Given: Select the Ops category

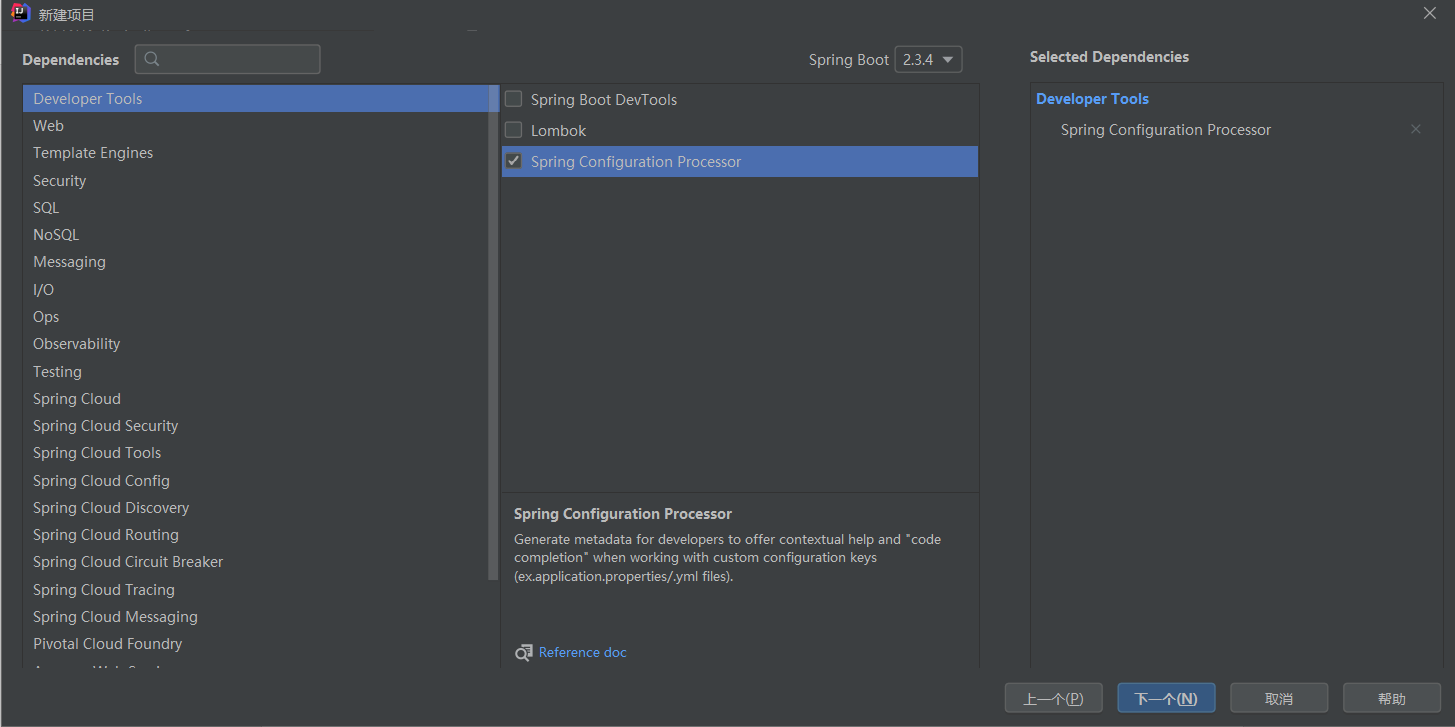Looking at the screenshot, I should (x=256, y=316).
